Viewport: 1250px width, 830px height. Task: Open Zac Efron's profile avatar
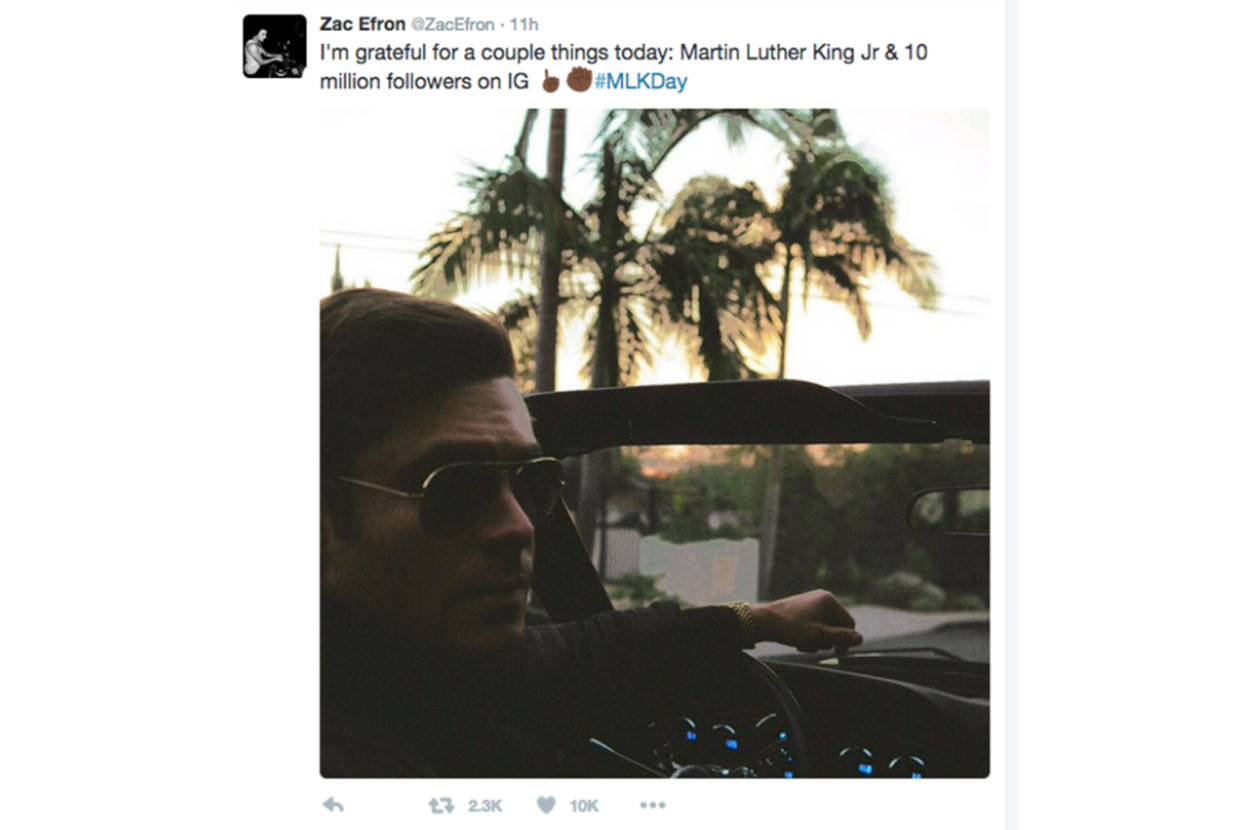pos(275,46)
